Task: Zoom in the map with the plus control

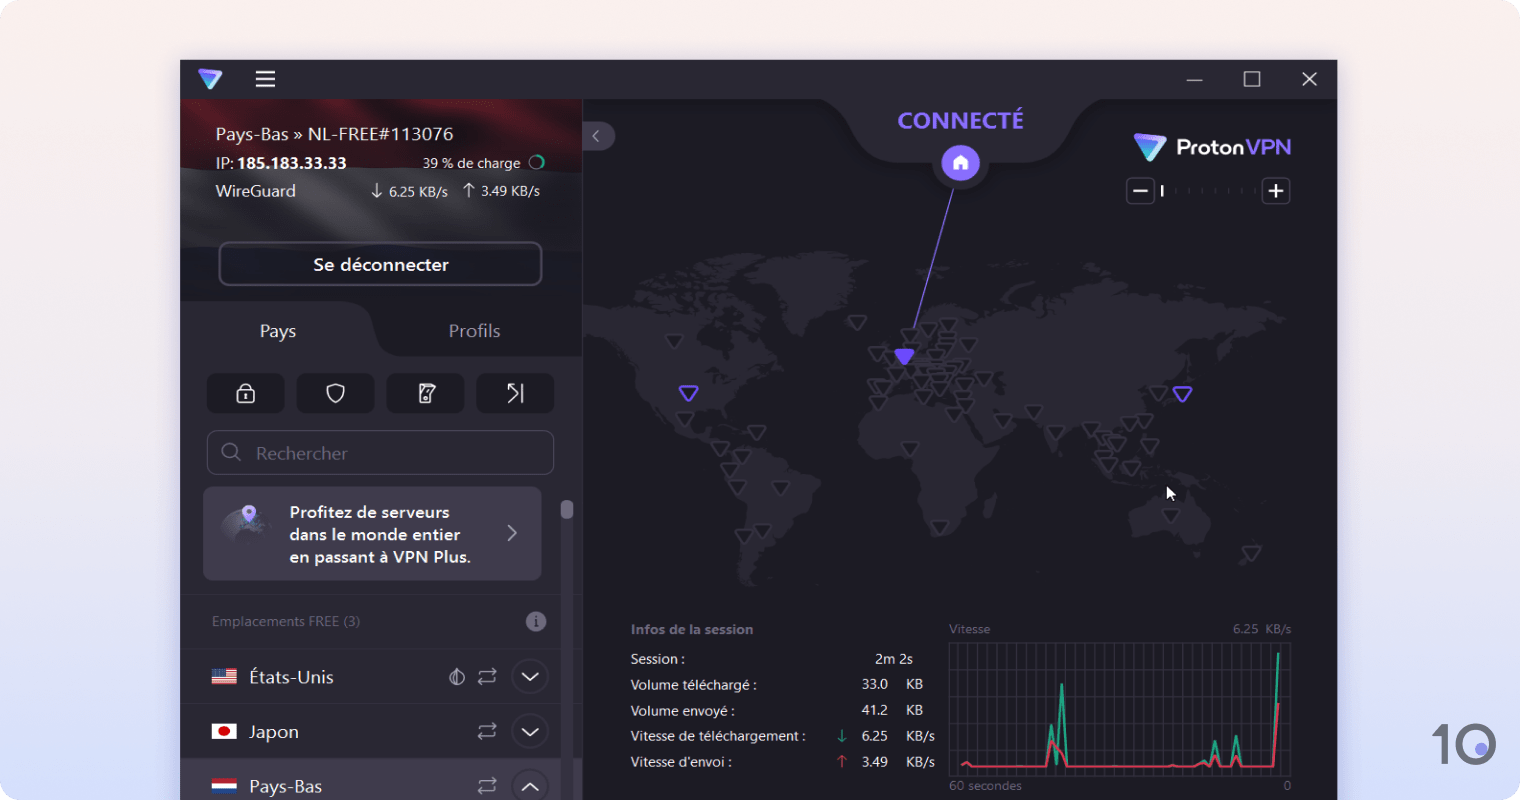Action: pos(1276,190)
